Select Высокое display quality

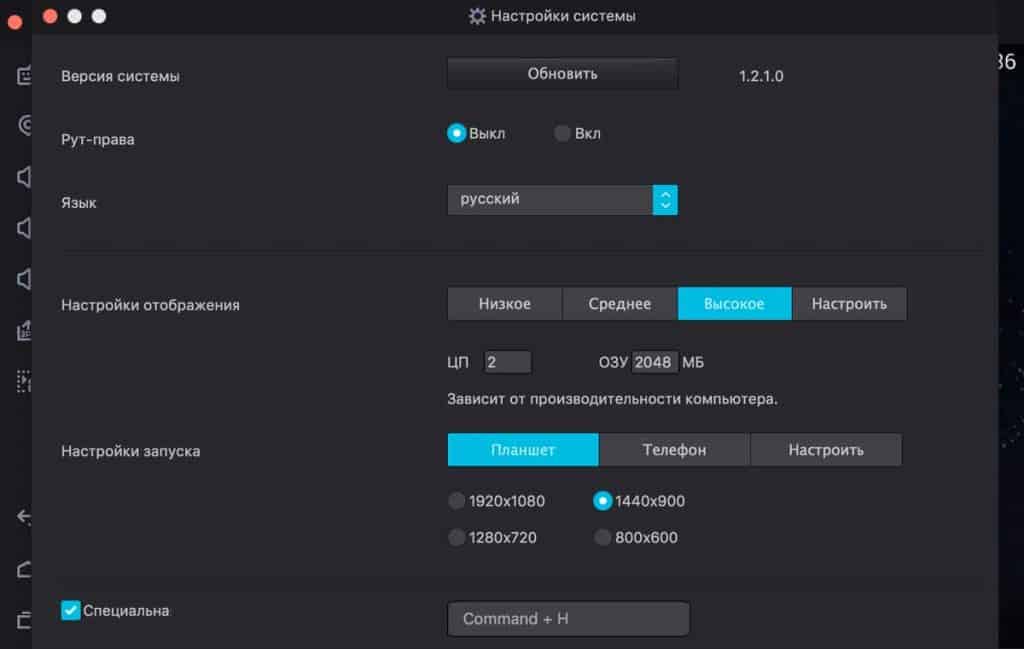click(x=734, y=304)
